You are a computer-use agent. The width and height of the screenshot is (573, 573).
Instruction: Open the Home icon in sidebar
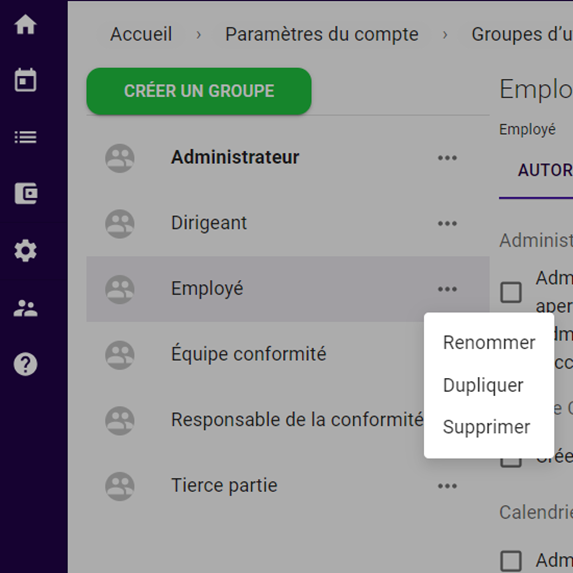click(x=25, y=25)
